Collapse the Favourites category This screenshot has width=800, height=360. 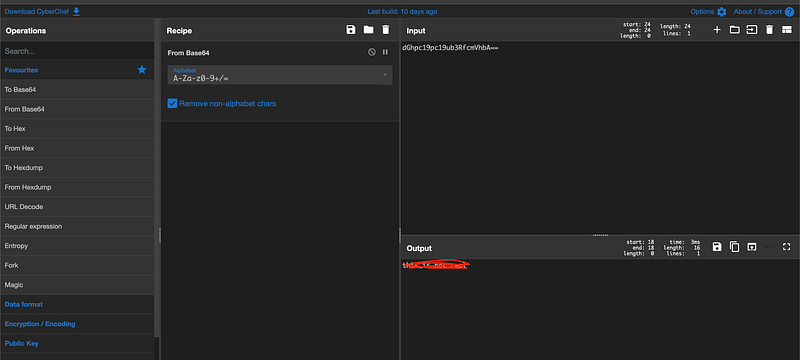77,70
